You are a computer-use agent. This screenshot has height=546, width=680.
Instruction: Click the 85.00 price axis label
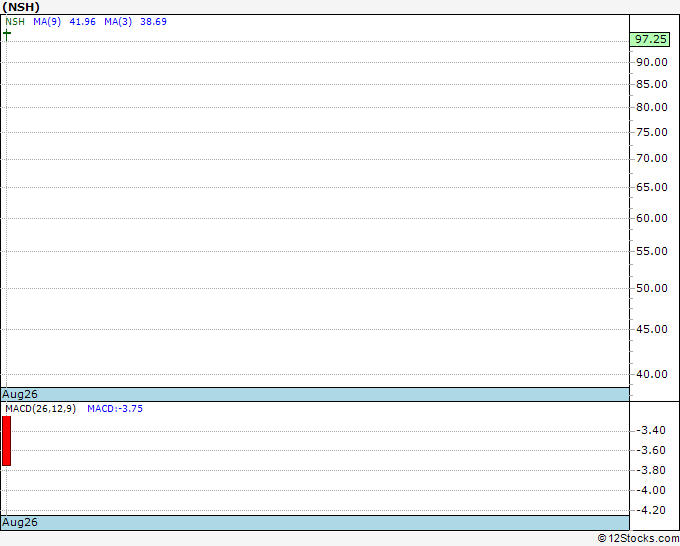651,84
